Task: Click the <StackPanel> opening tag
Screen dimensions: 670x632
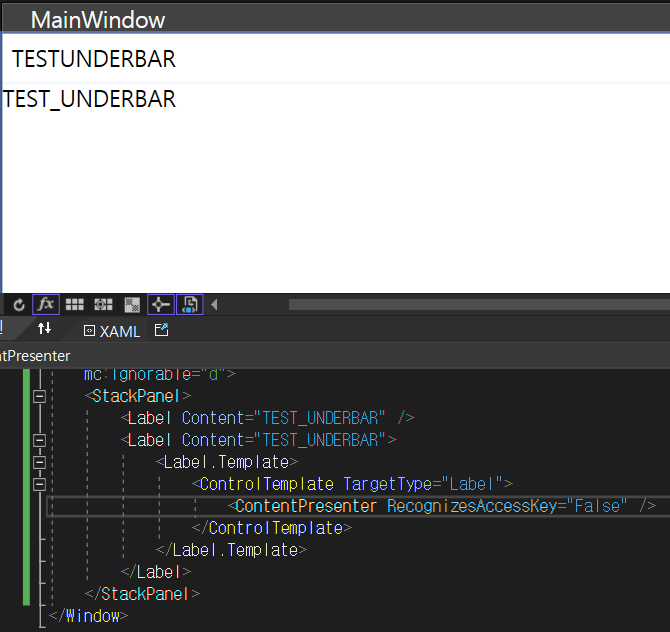Action: coord(138,396)
